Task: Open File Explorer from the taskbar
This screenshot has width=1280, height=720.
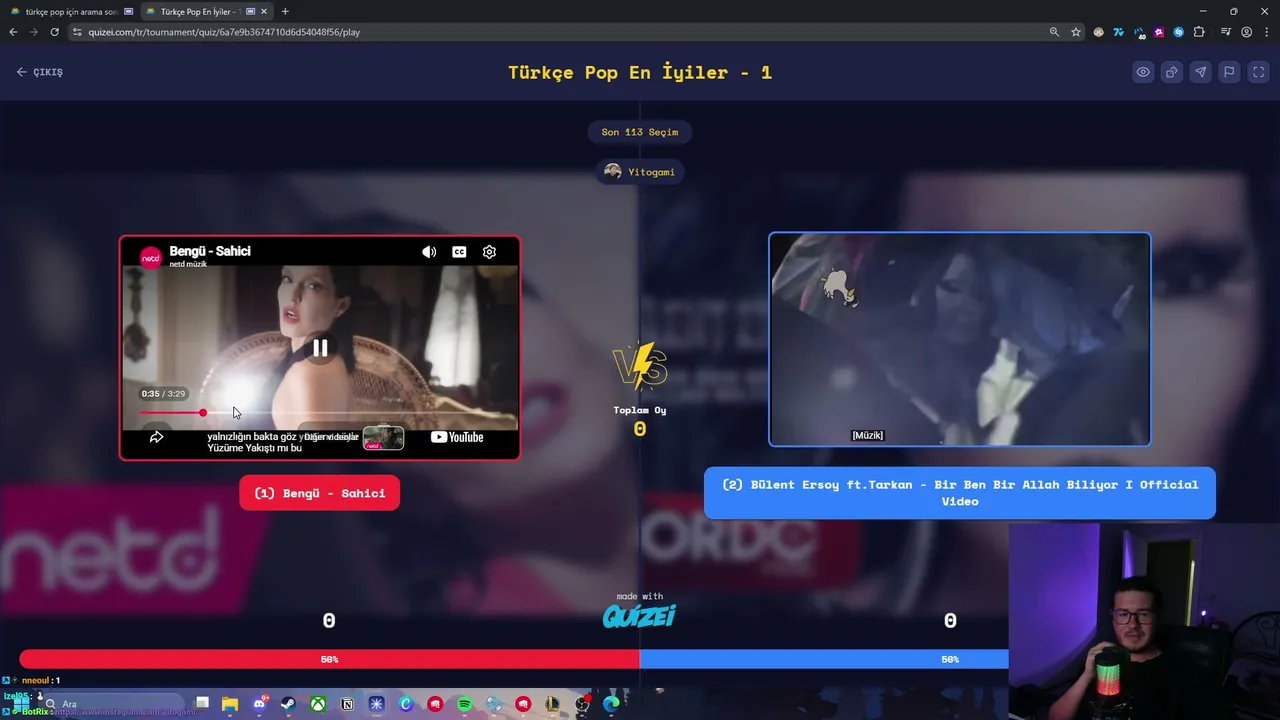Action: (230, 704)
